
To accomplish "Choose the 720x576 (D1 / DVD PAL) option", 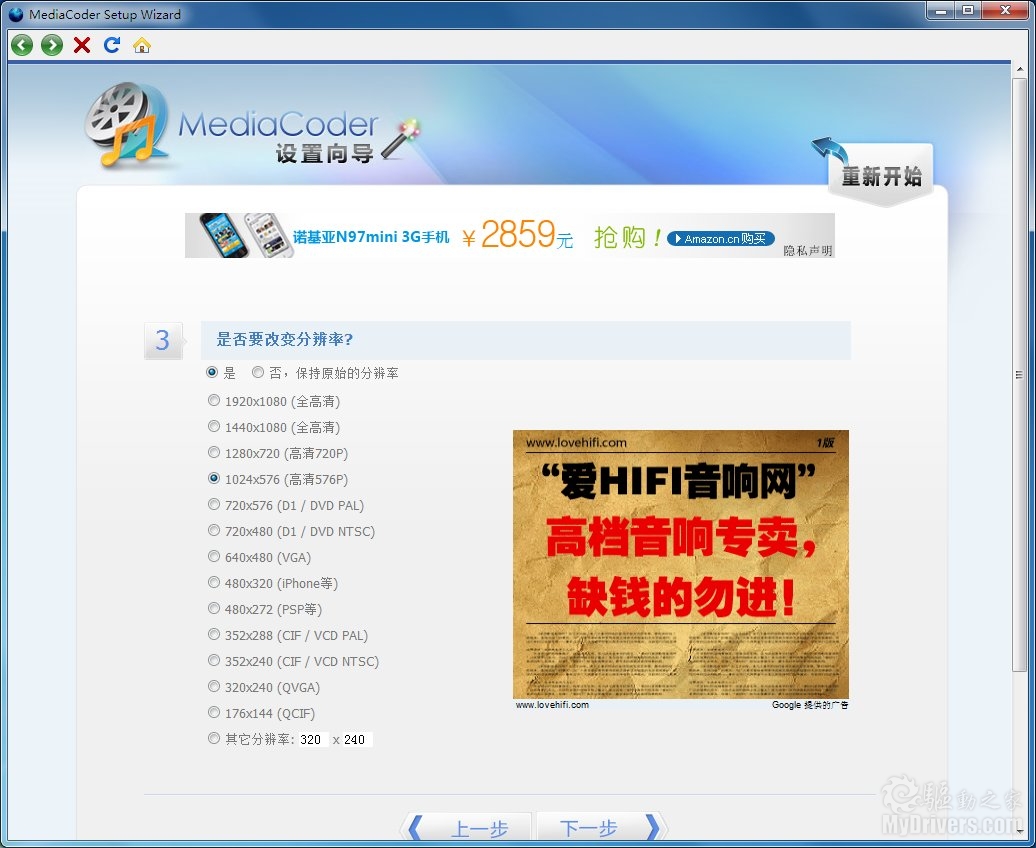I will (213, 504).
